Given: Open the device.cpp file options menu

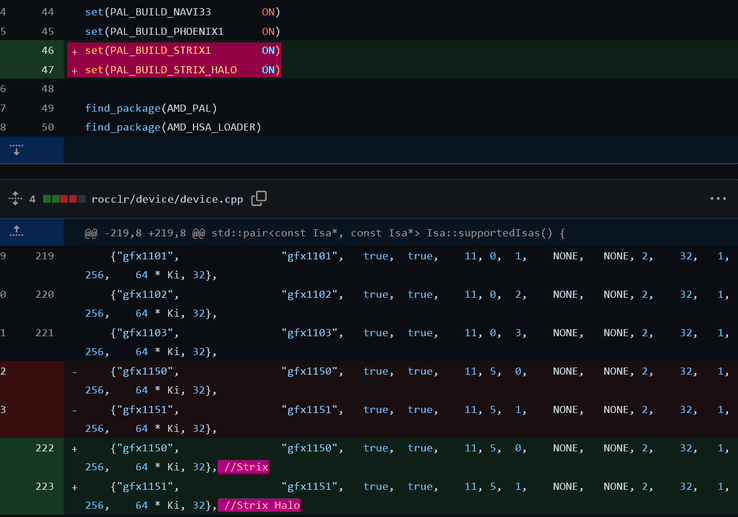Looking at the screenshot, I should point(717,199).
